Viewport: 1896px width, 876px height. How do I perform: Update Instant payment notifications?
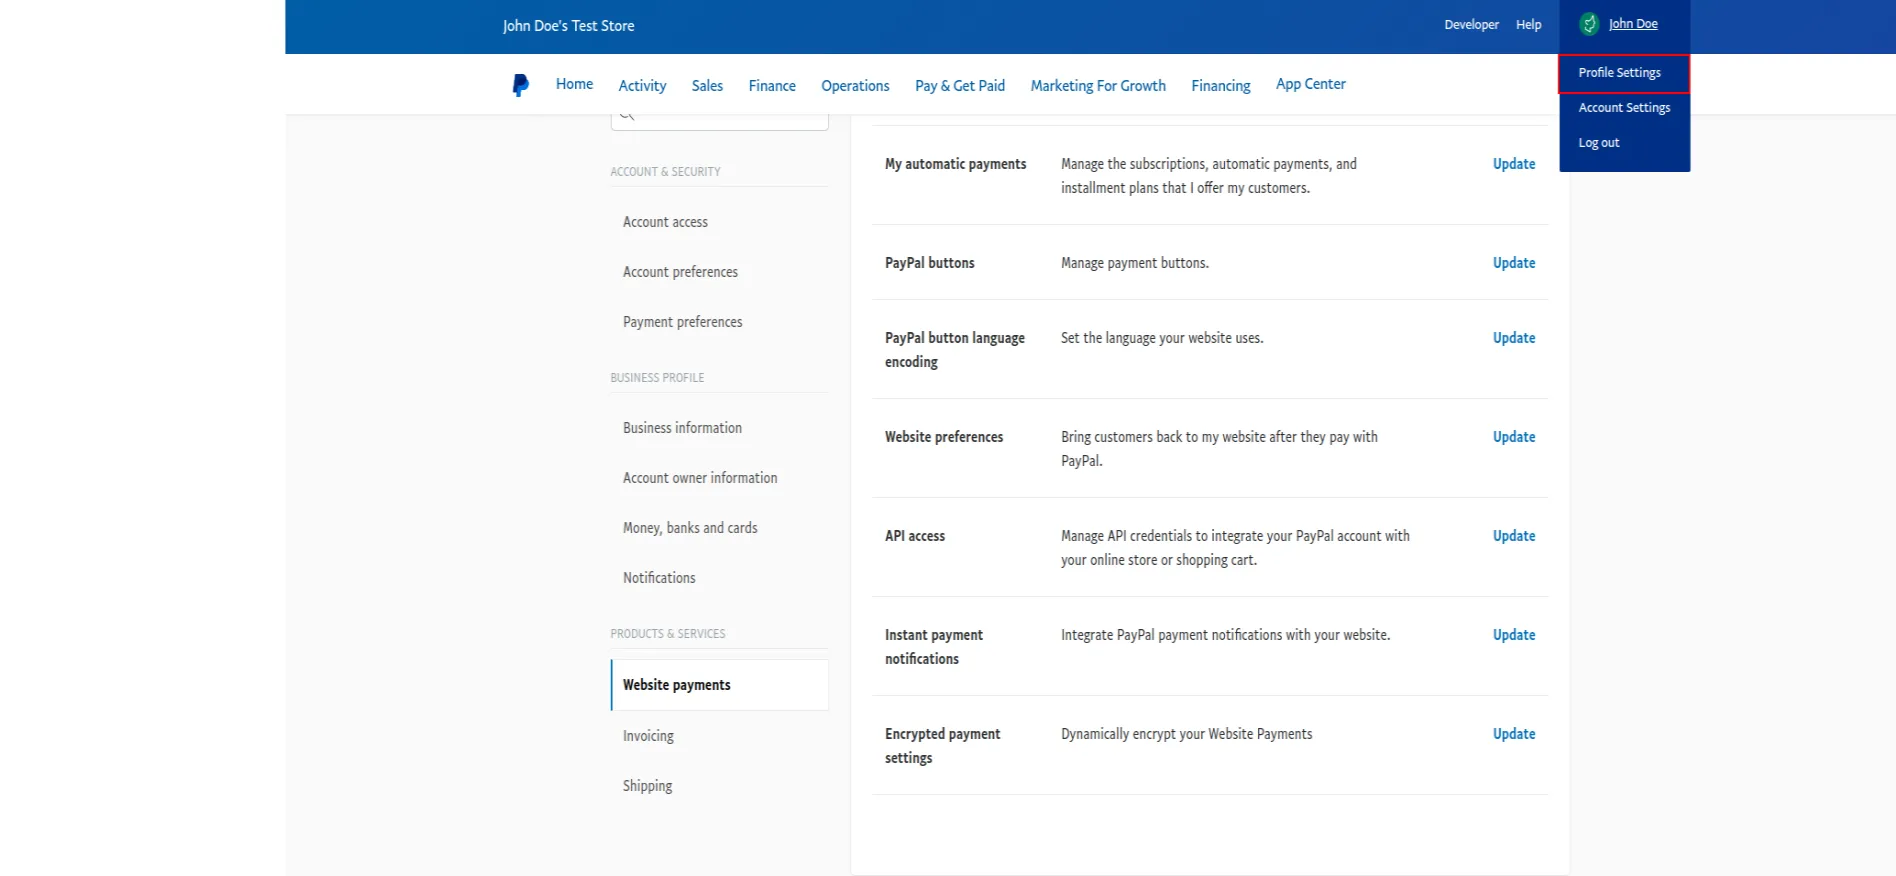(1514, 635)
